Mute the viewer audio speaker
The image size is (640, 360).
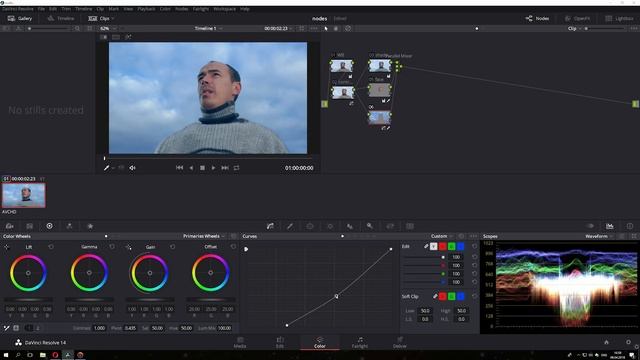(x=132, y=168)
